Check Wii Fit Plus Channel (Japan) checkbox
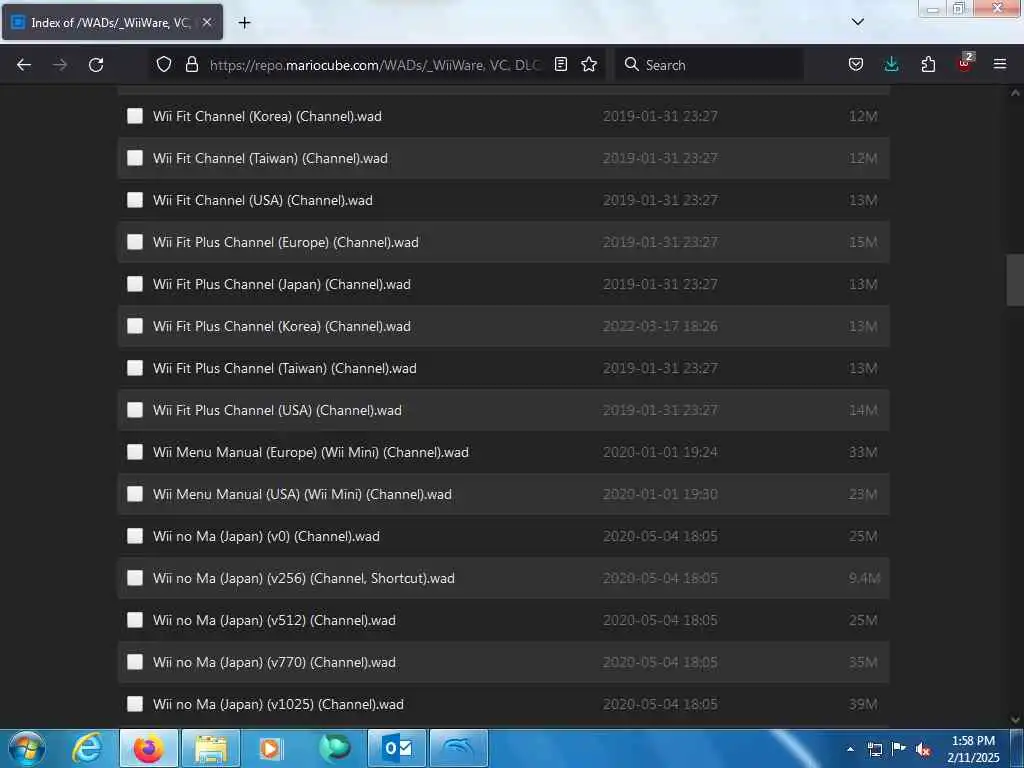 [x=135, y=284]
